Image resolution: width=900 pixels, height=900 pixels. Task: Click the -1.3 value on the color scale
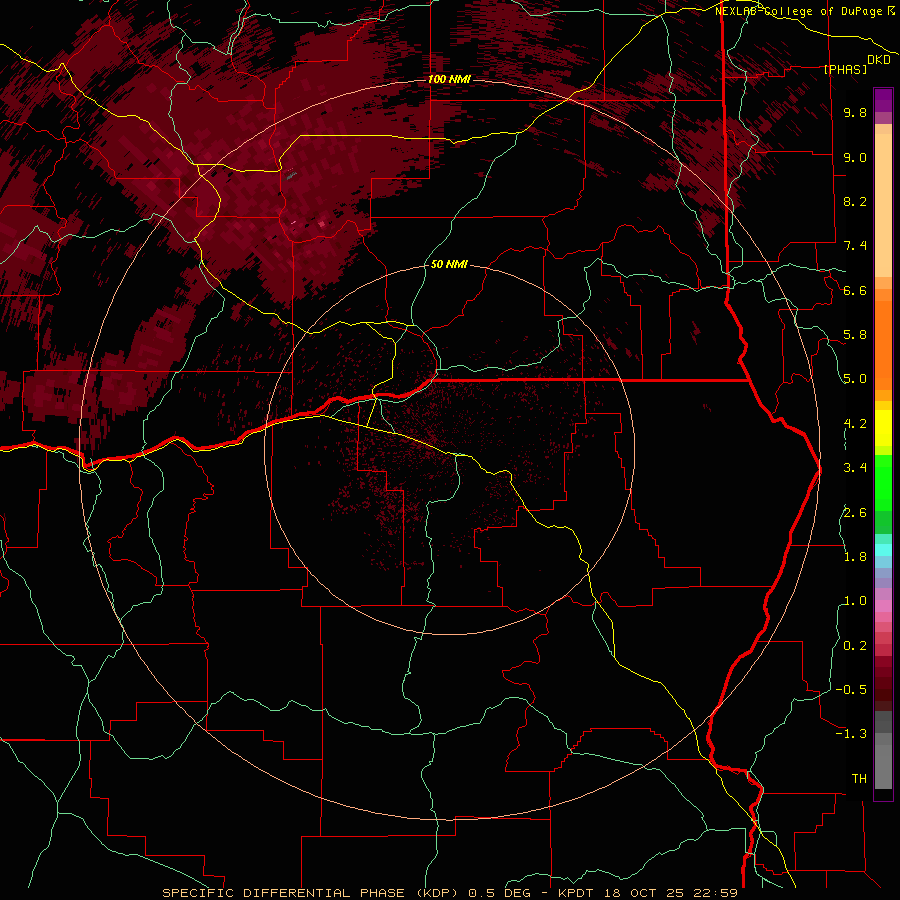(851, 734)
